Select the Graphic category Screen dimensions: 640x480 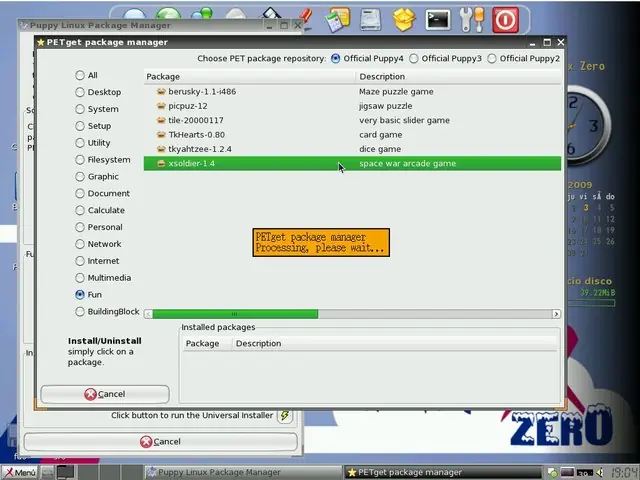coord(97,176)
